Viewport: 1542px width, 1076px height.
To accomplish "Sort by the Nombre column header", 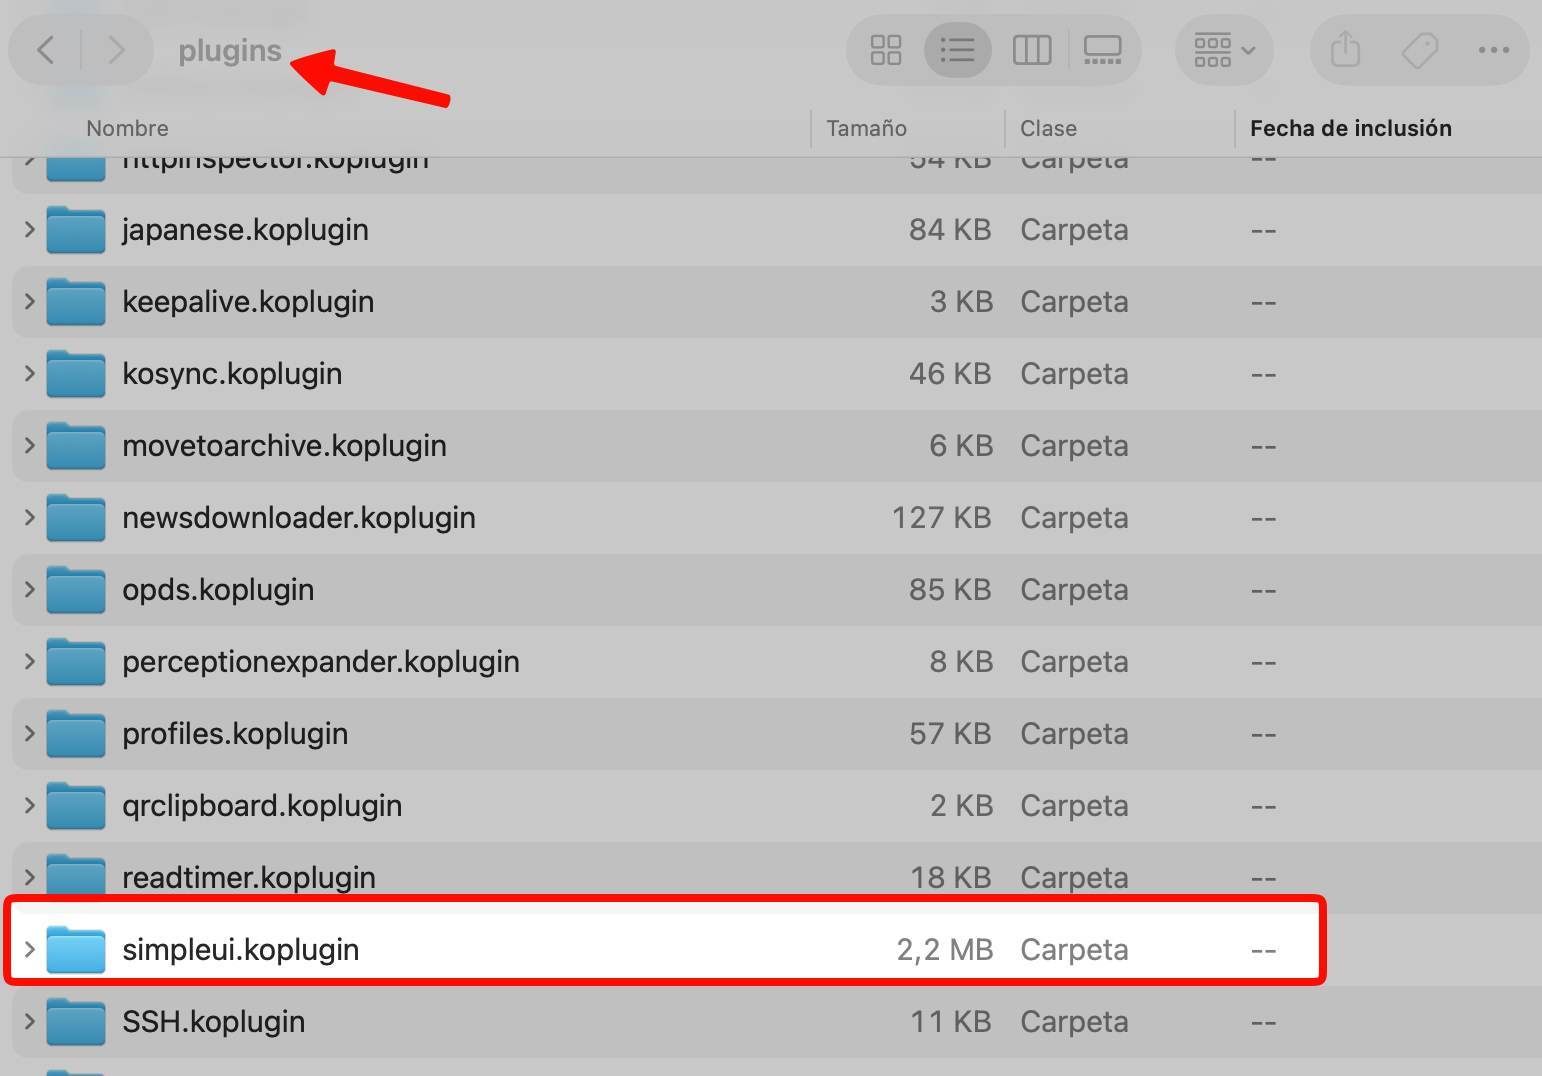I will click(x=127, y=128).
